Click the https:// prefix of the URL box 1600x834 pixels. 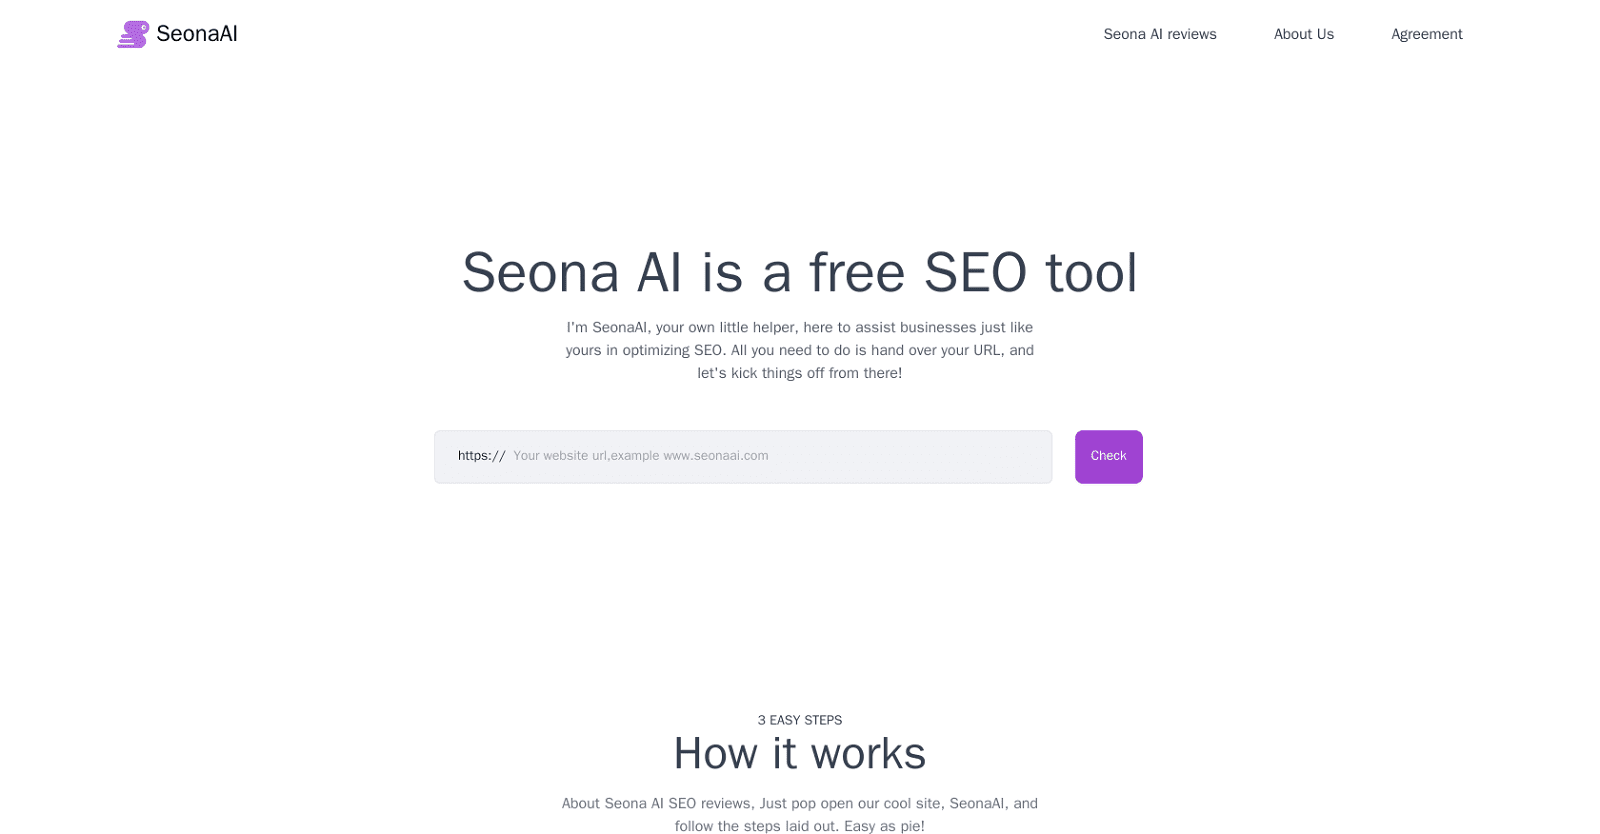(x=481, y=456)
